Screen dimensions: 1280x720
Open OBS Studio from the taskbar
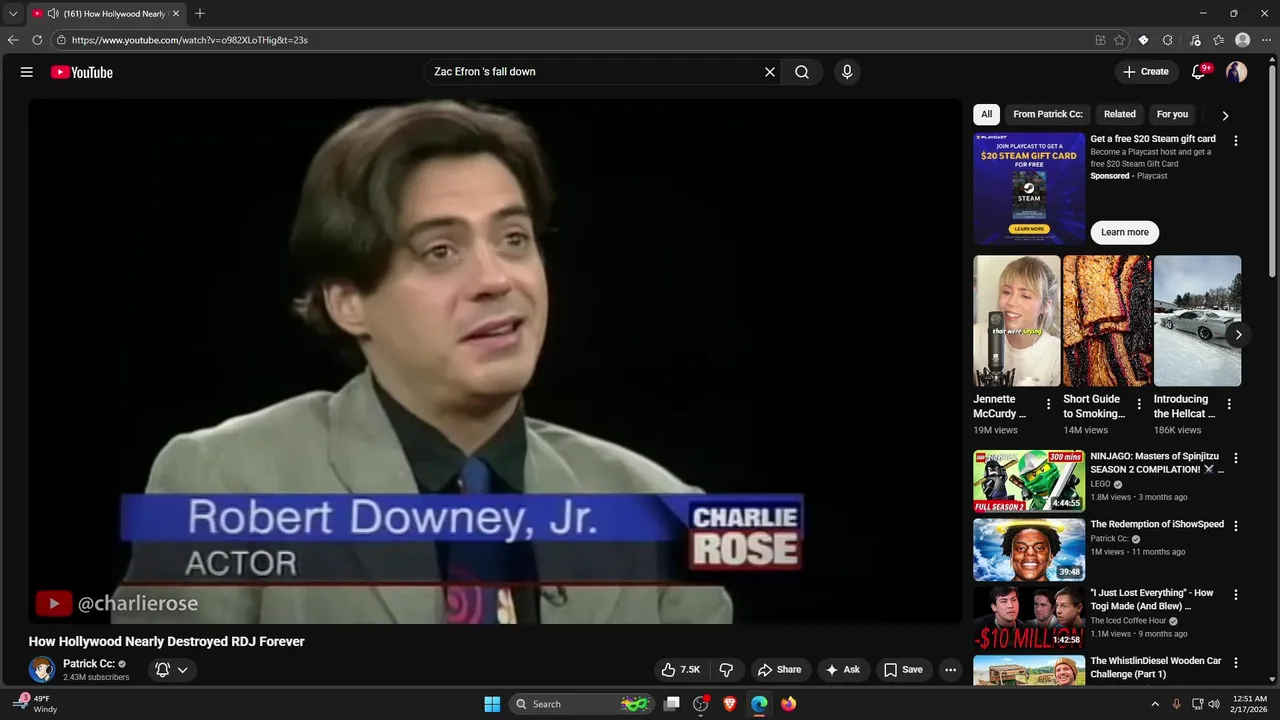(x=701, y=704)
